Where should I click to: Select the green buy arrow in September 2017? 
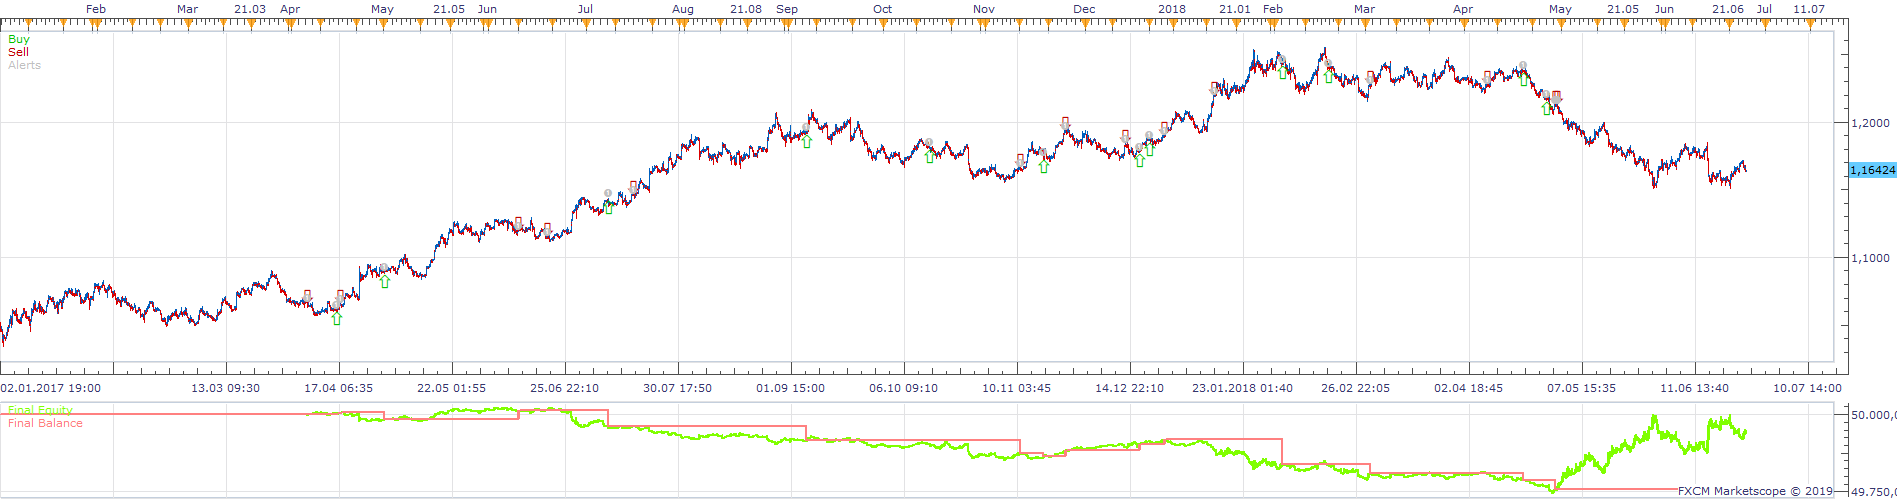pos(807,141)
